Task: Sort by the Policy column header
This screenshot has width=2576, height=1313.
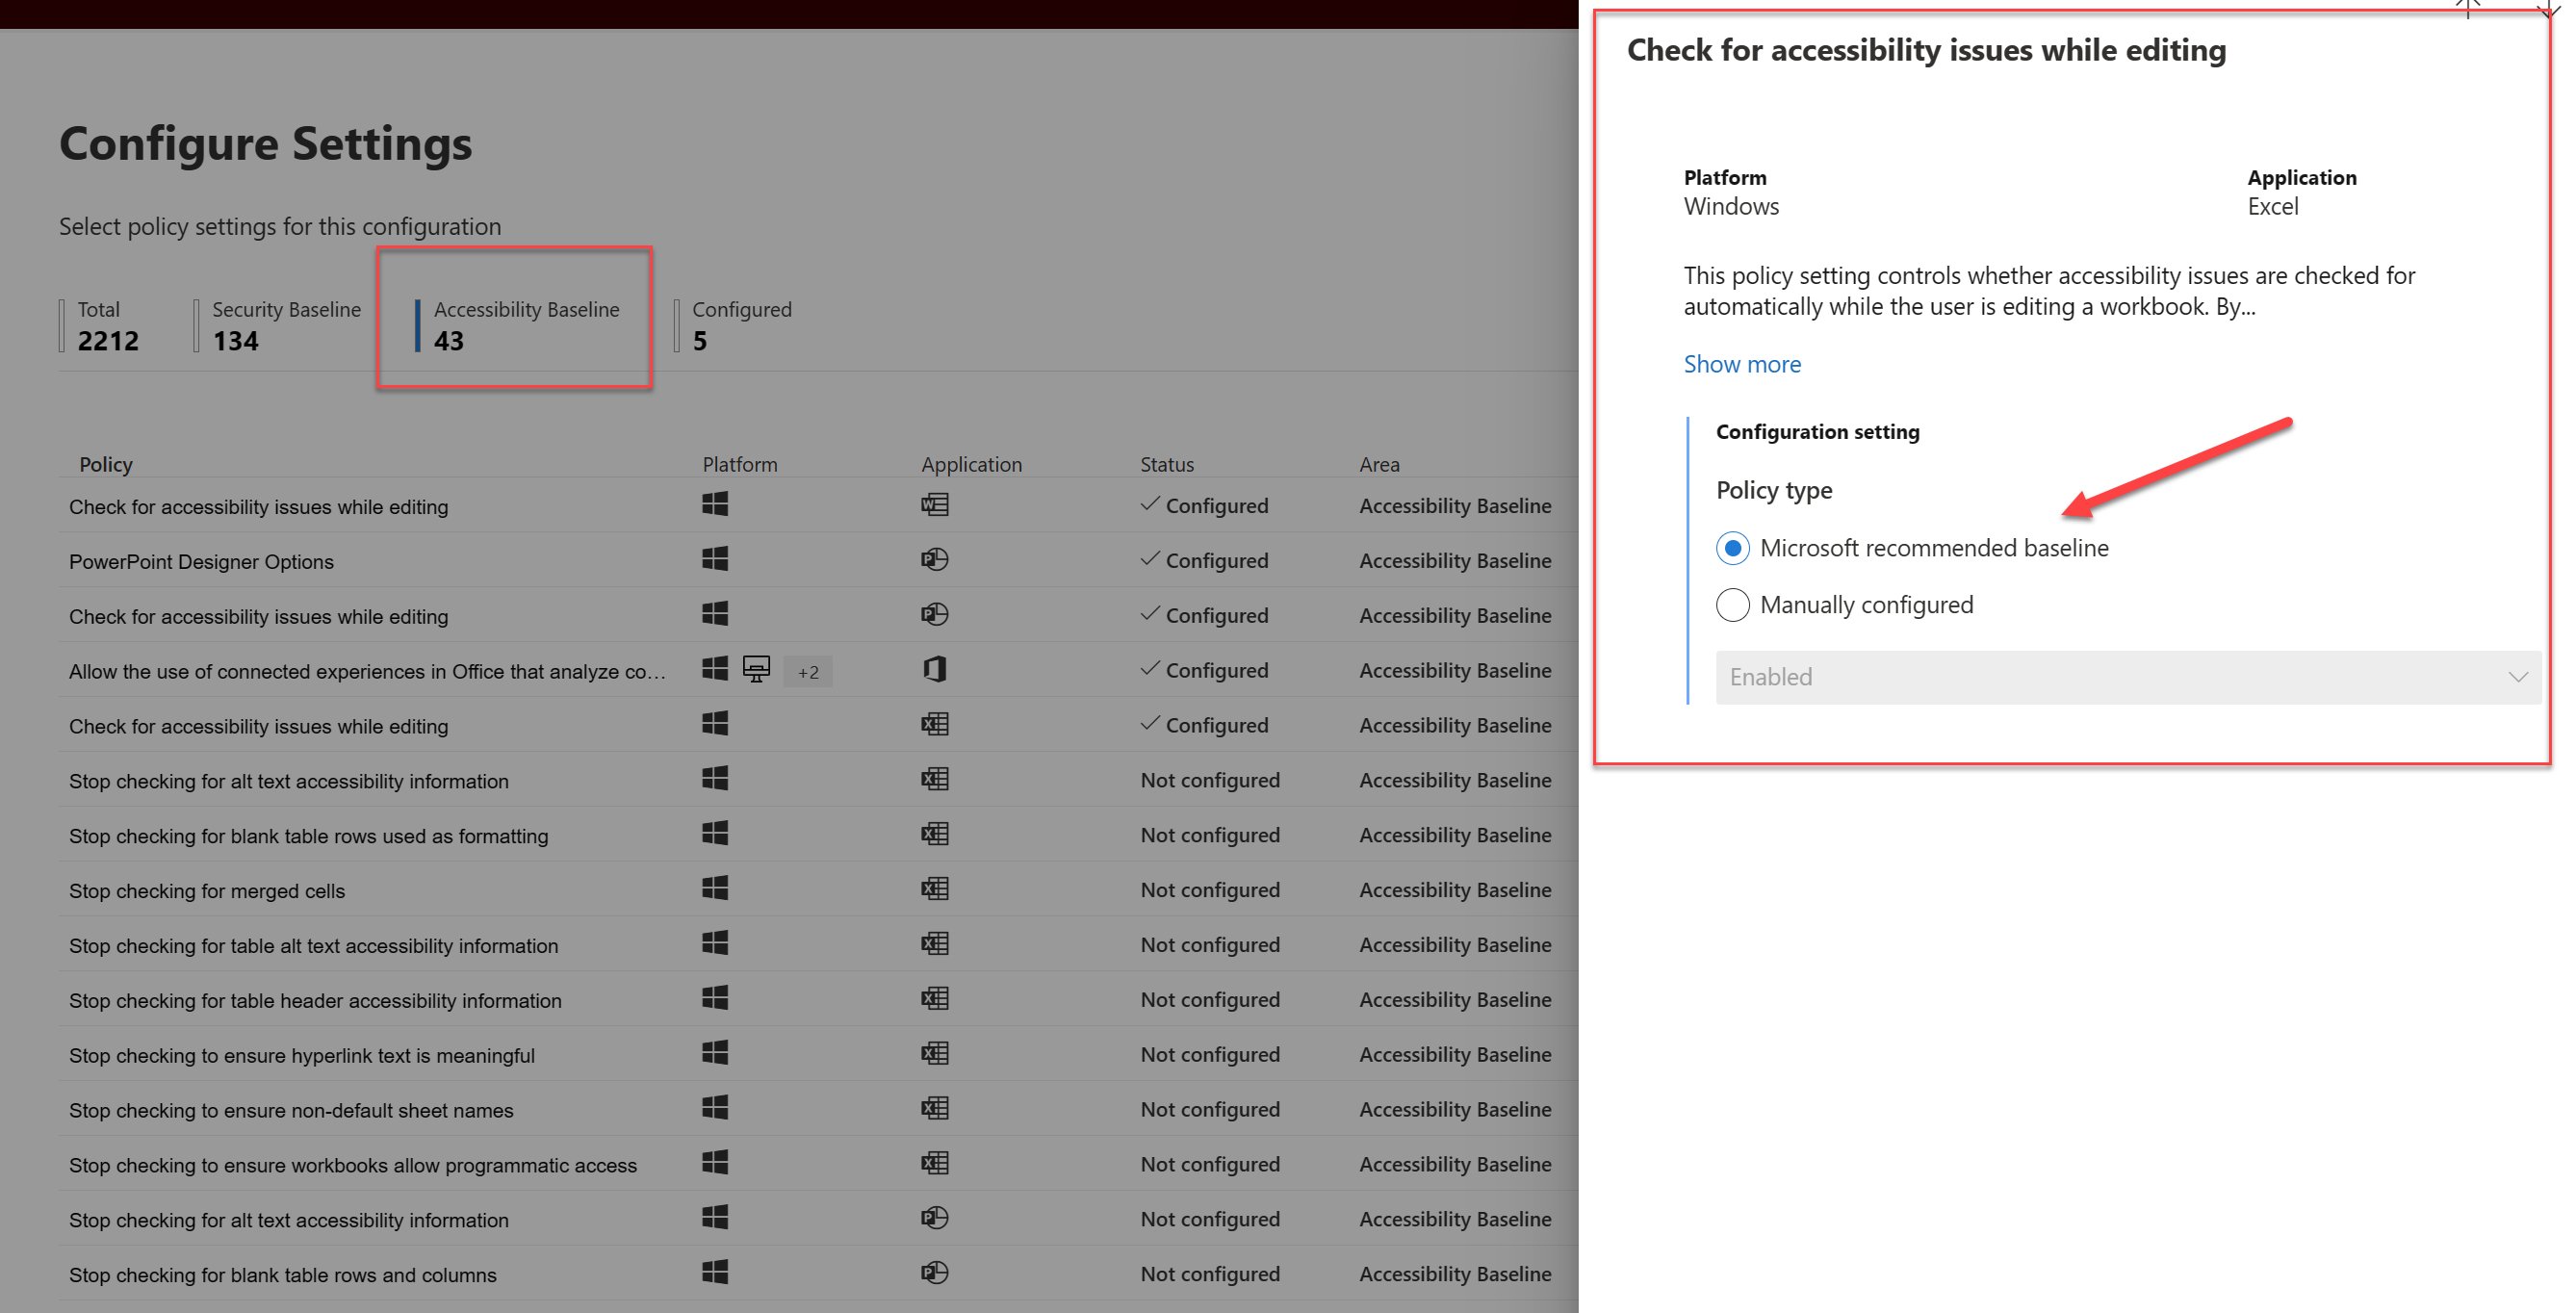Action: (x=105, y=464)
